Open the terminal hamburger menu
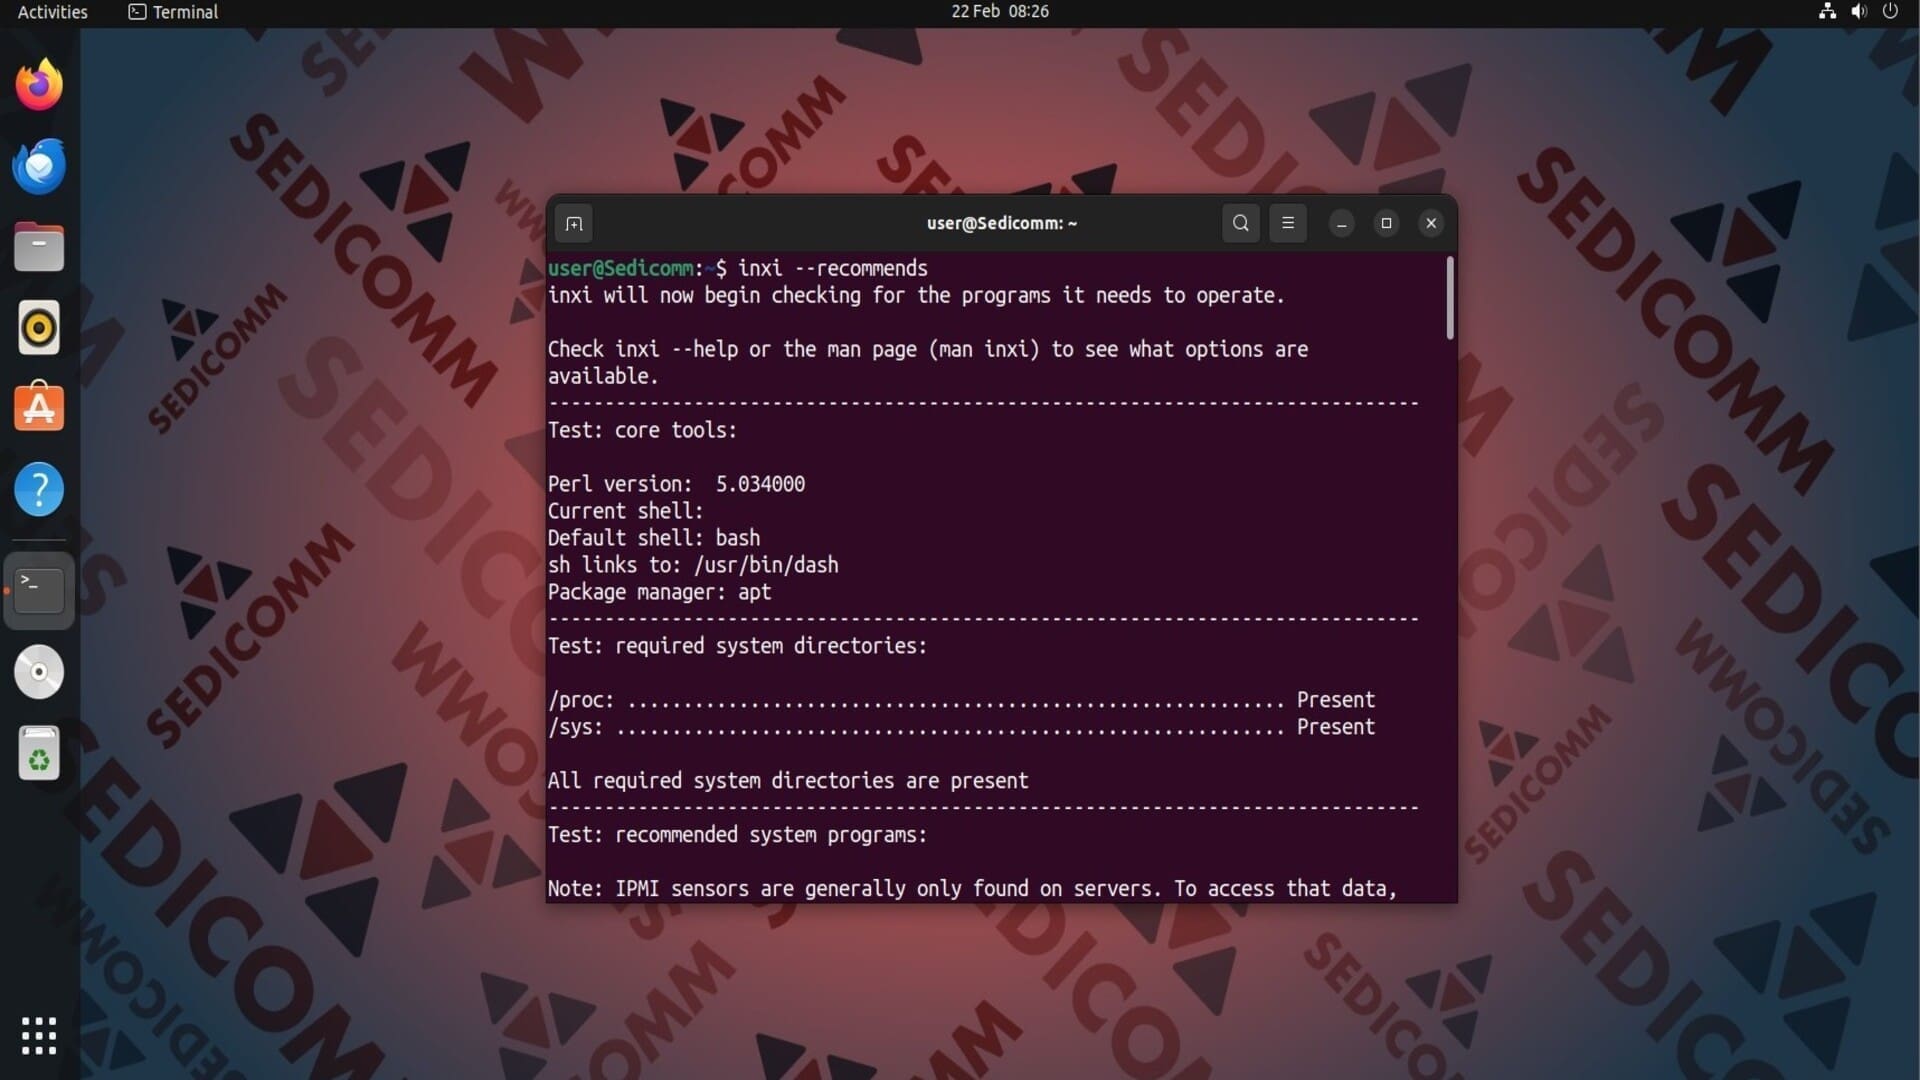 [1288, 223]
